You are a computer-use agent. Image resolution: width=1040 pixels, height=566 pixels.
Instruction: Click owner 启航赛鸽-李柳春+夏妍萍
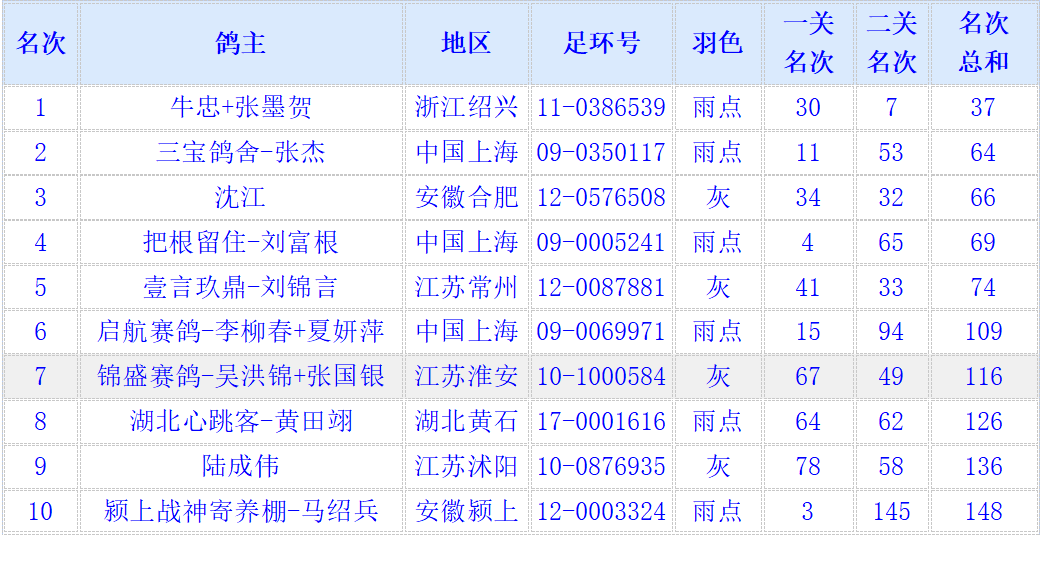coord(241,331)
